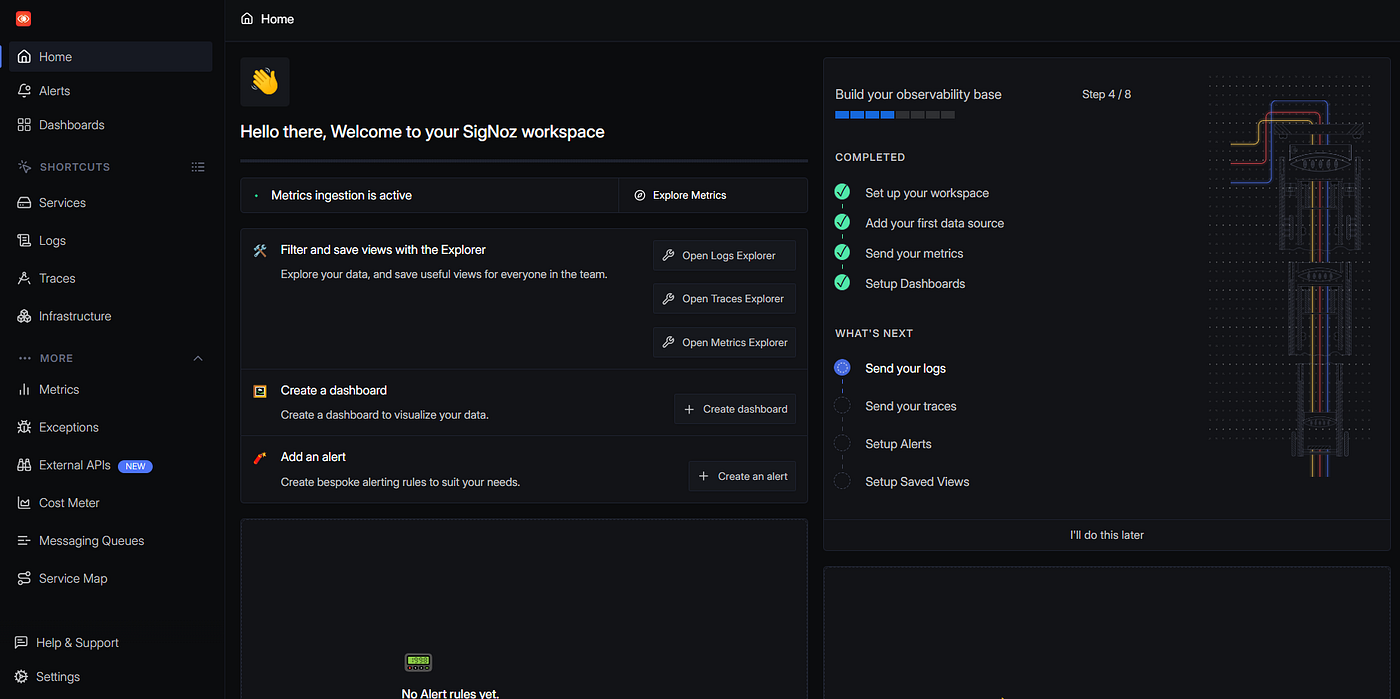
Task: Click the Add your first data source checkmark
Action: click(842, 222)
